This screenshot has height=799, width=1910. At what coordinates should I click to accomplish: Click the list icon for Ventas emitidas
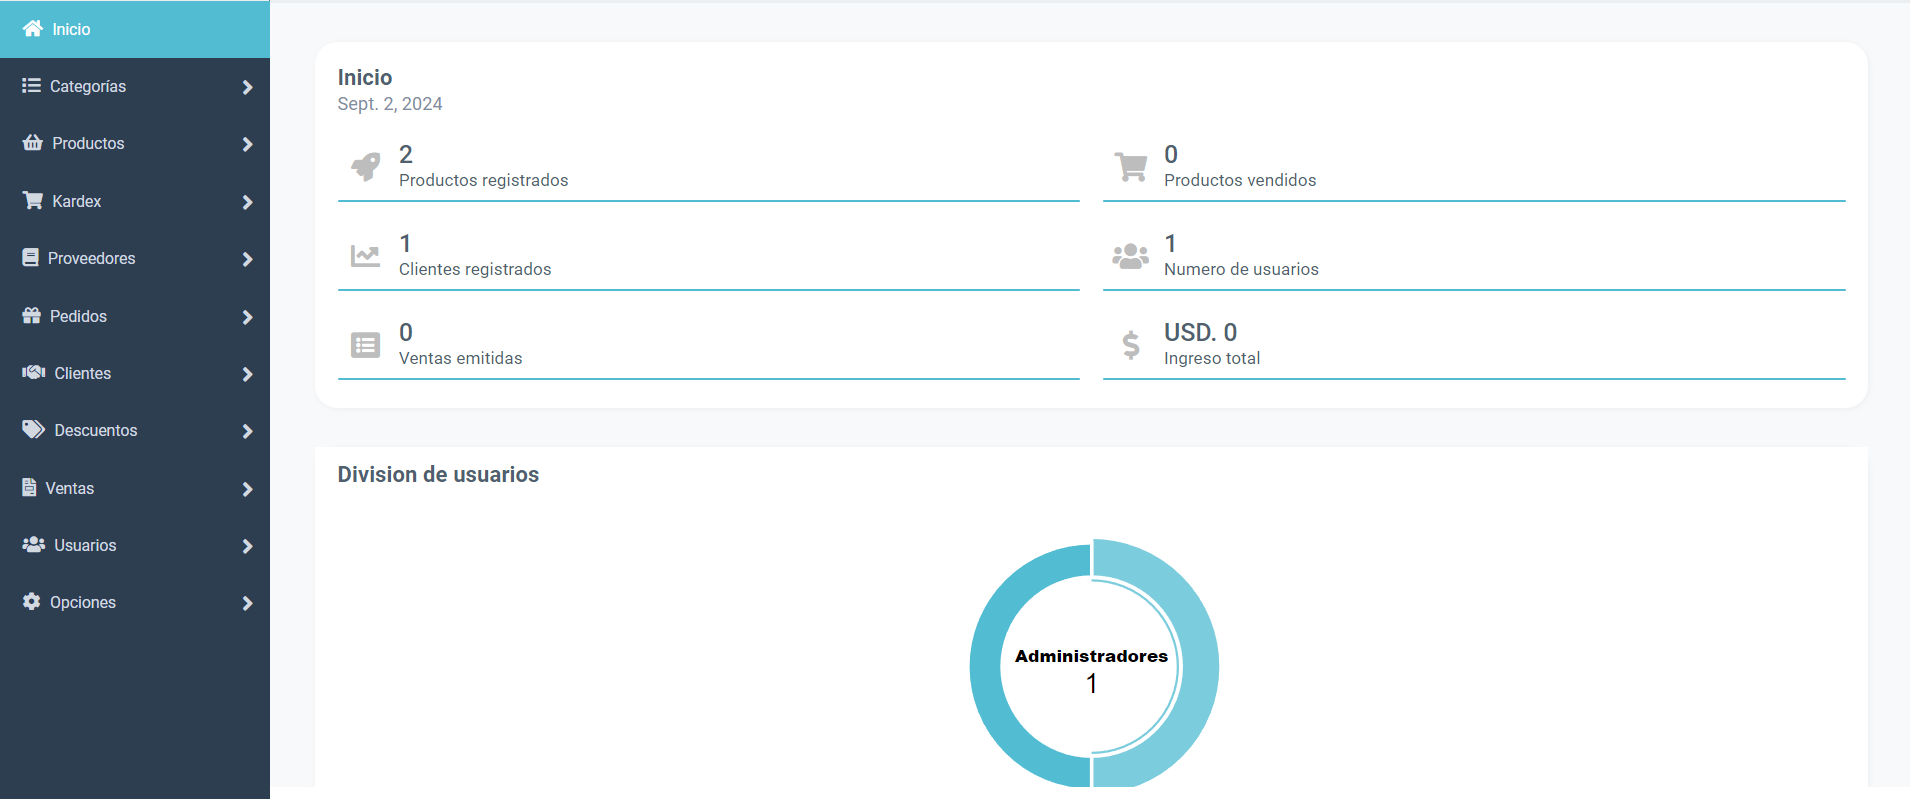click(366, 345)
